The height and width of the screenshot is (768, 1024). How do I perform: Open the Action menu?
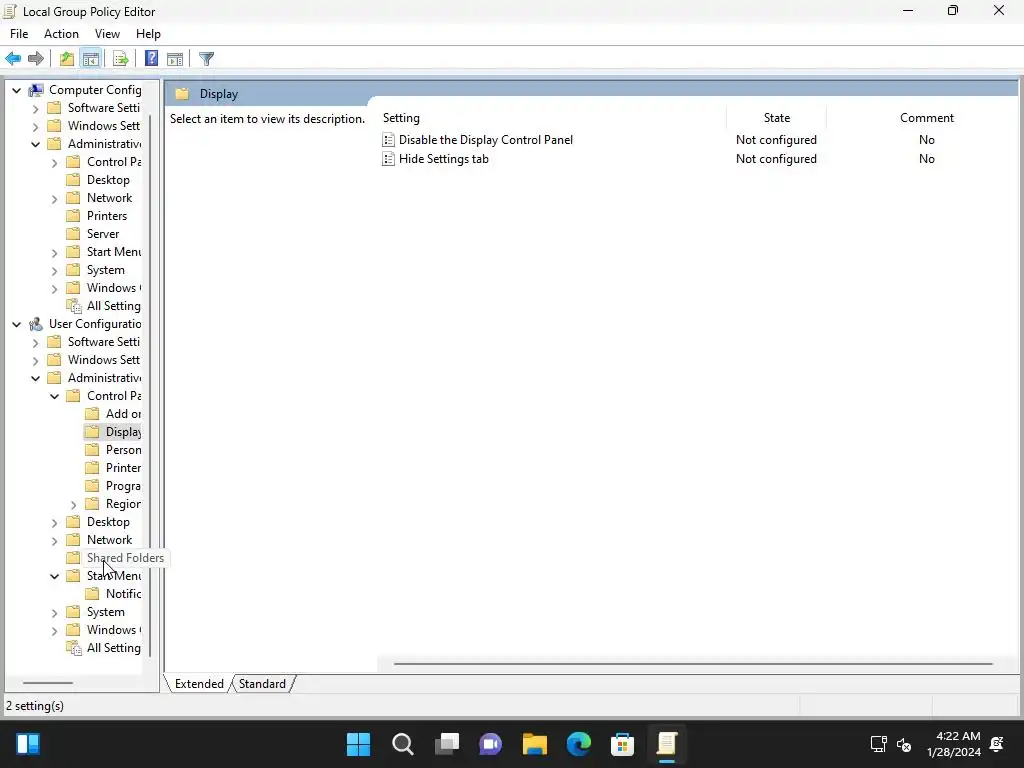pos(61,34)
